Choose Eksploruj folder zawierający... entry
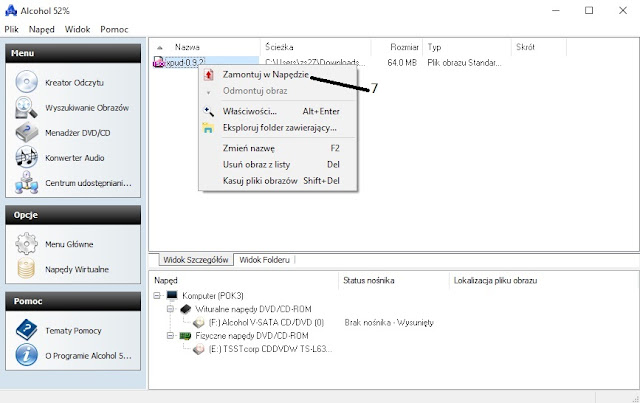The image size is (640, 403). [x=278, y=128]
